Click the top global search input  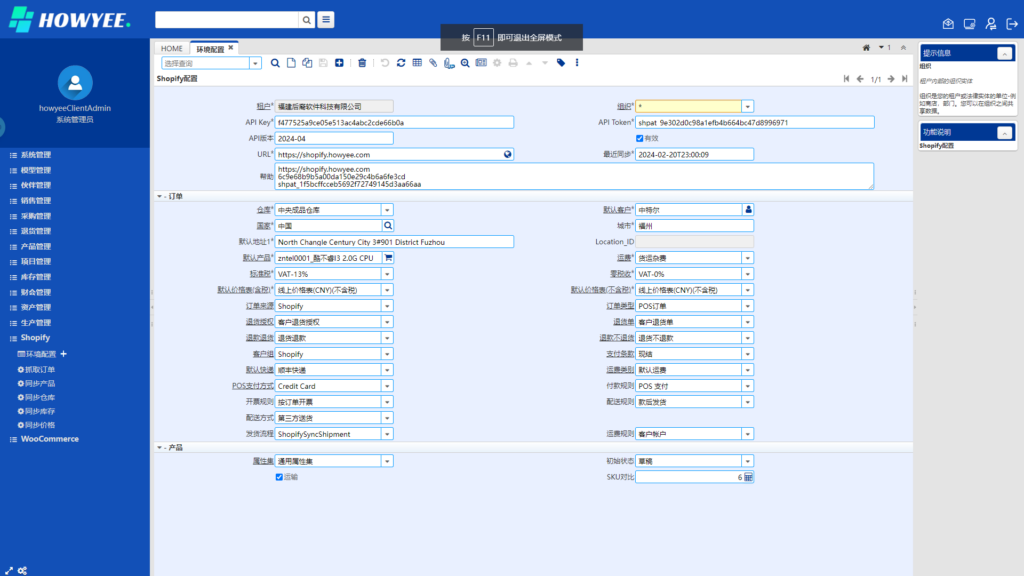tap(227, 20)
